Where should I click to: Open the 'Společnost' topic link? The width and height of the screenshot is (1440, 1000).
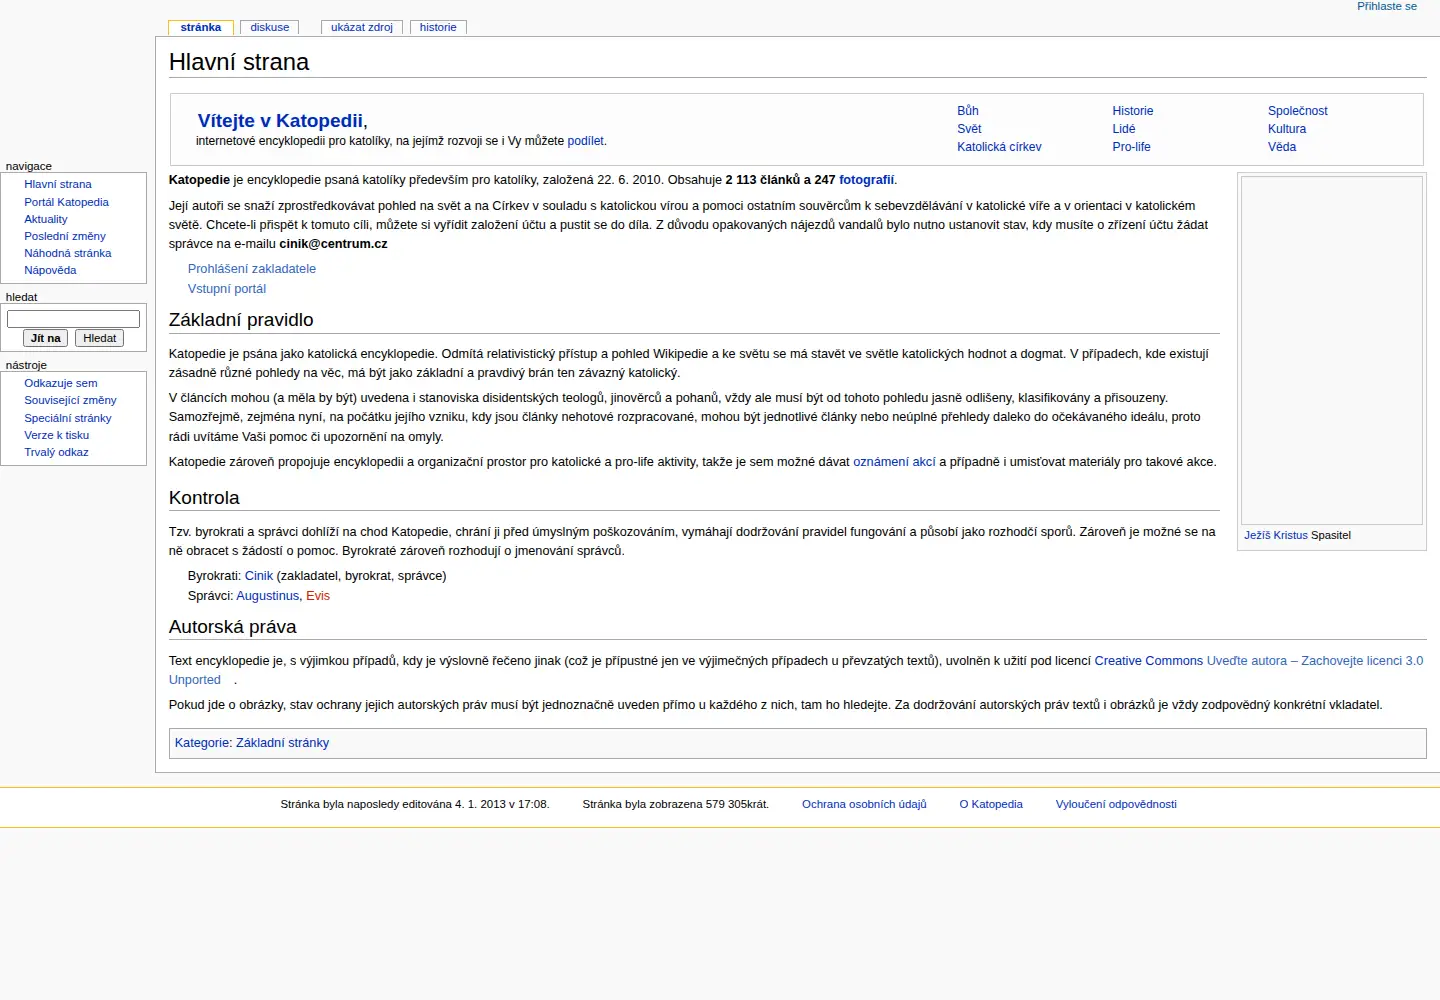click(1298, 111)
